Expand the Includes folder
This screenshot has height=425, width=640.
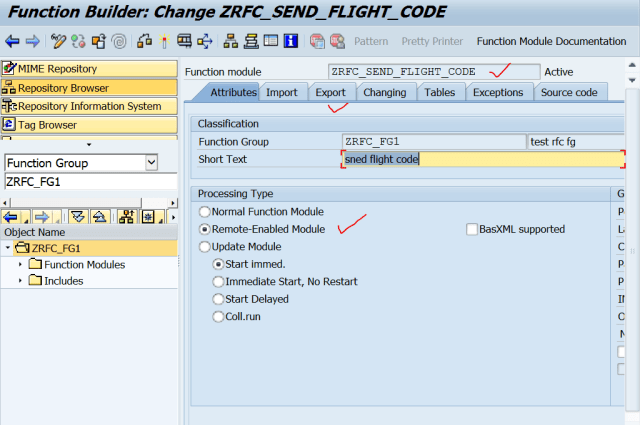pyautogui.click(x=20, y=281)
